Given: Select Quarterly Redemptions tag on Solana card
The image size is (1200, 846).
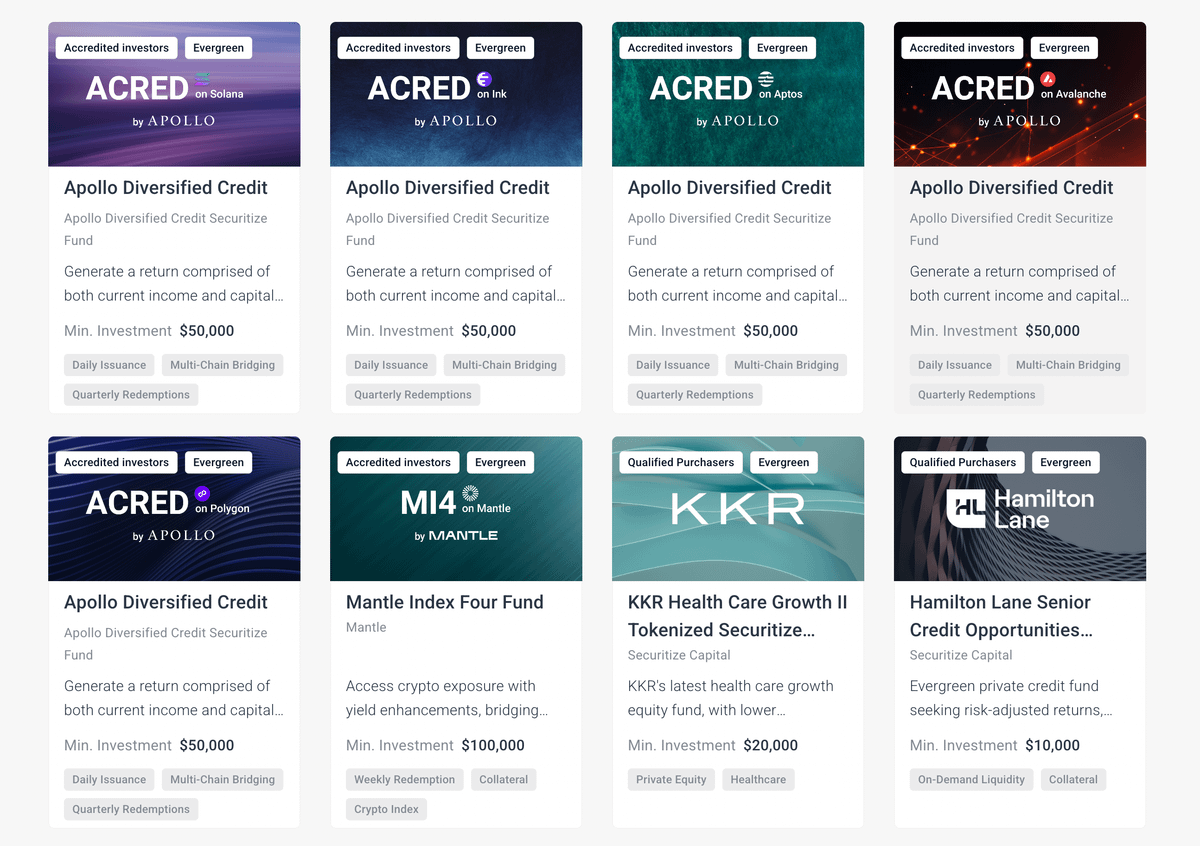Looking at the screenshot, I should tap(131, 394).
